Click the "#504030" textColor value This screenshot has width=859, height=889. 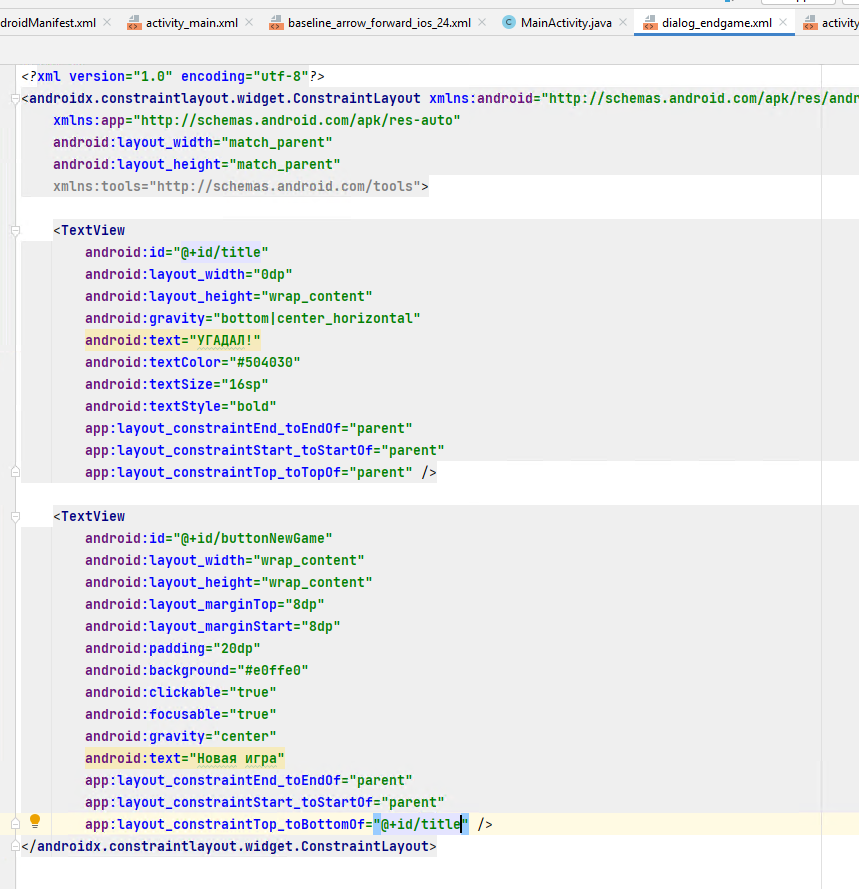tap(265, 362)
